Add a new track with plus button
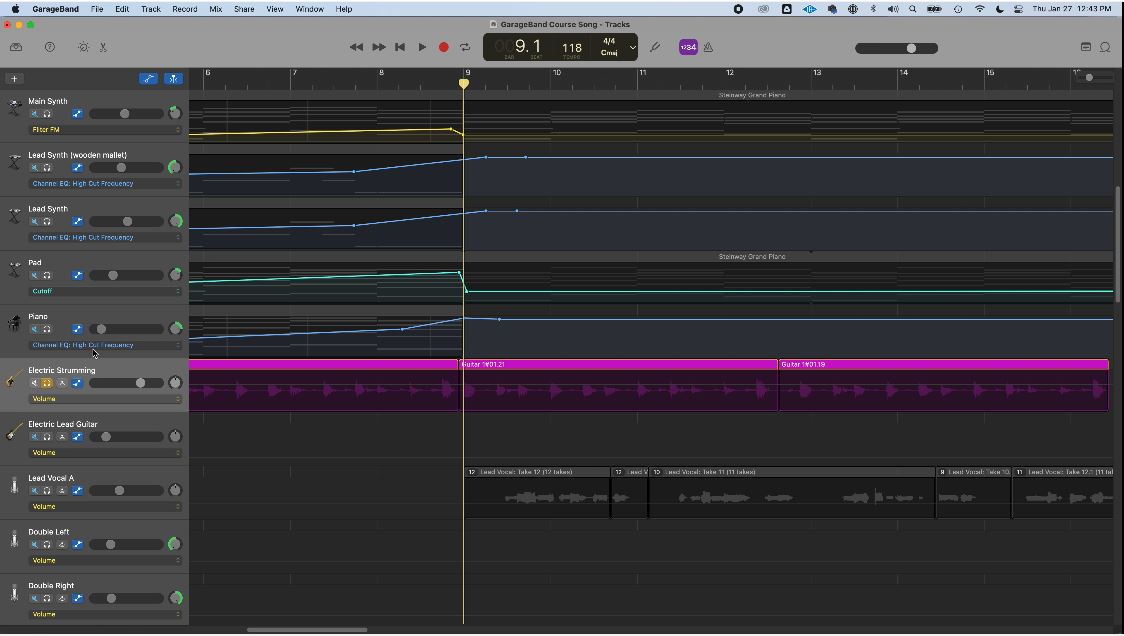1124x636 pixels. pos(14,78)
